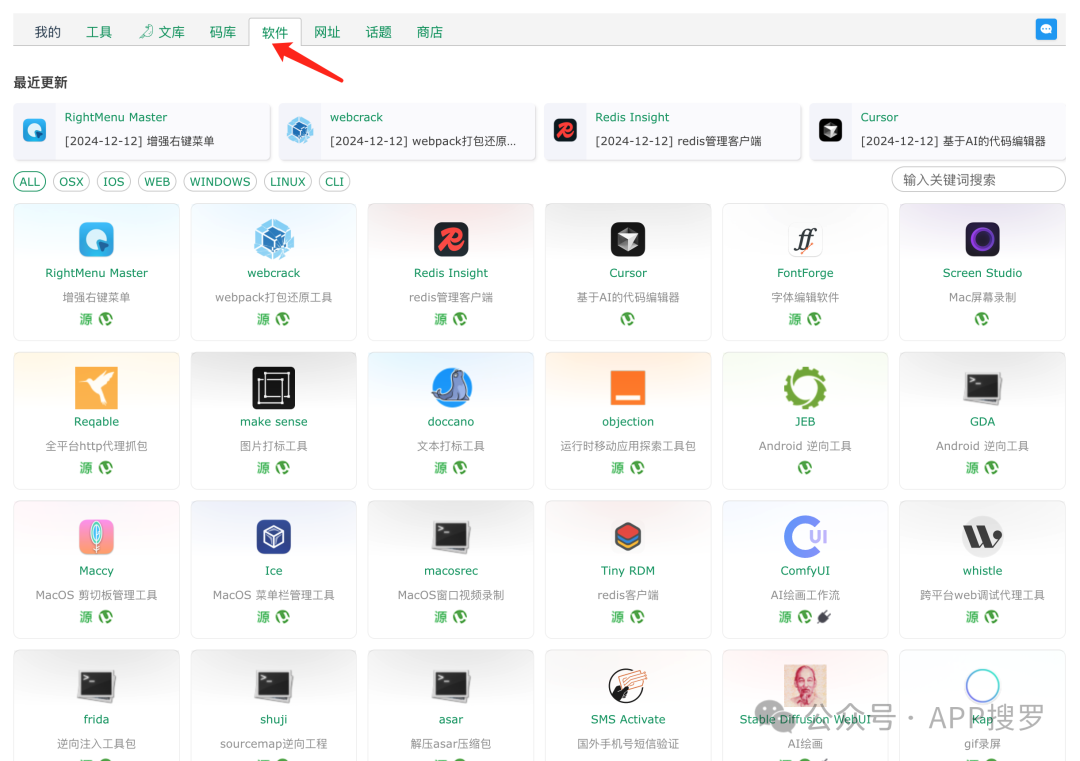Image resolution: width=1080 pixels, height=761 pixels.
Task: Click the whistle W icon
Action: pyautogui.click(x=982, y=536)
